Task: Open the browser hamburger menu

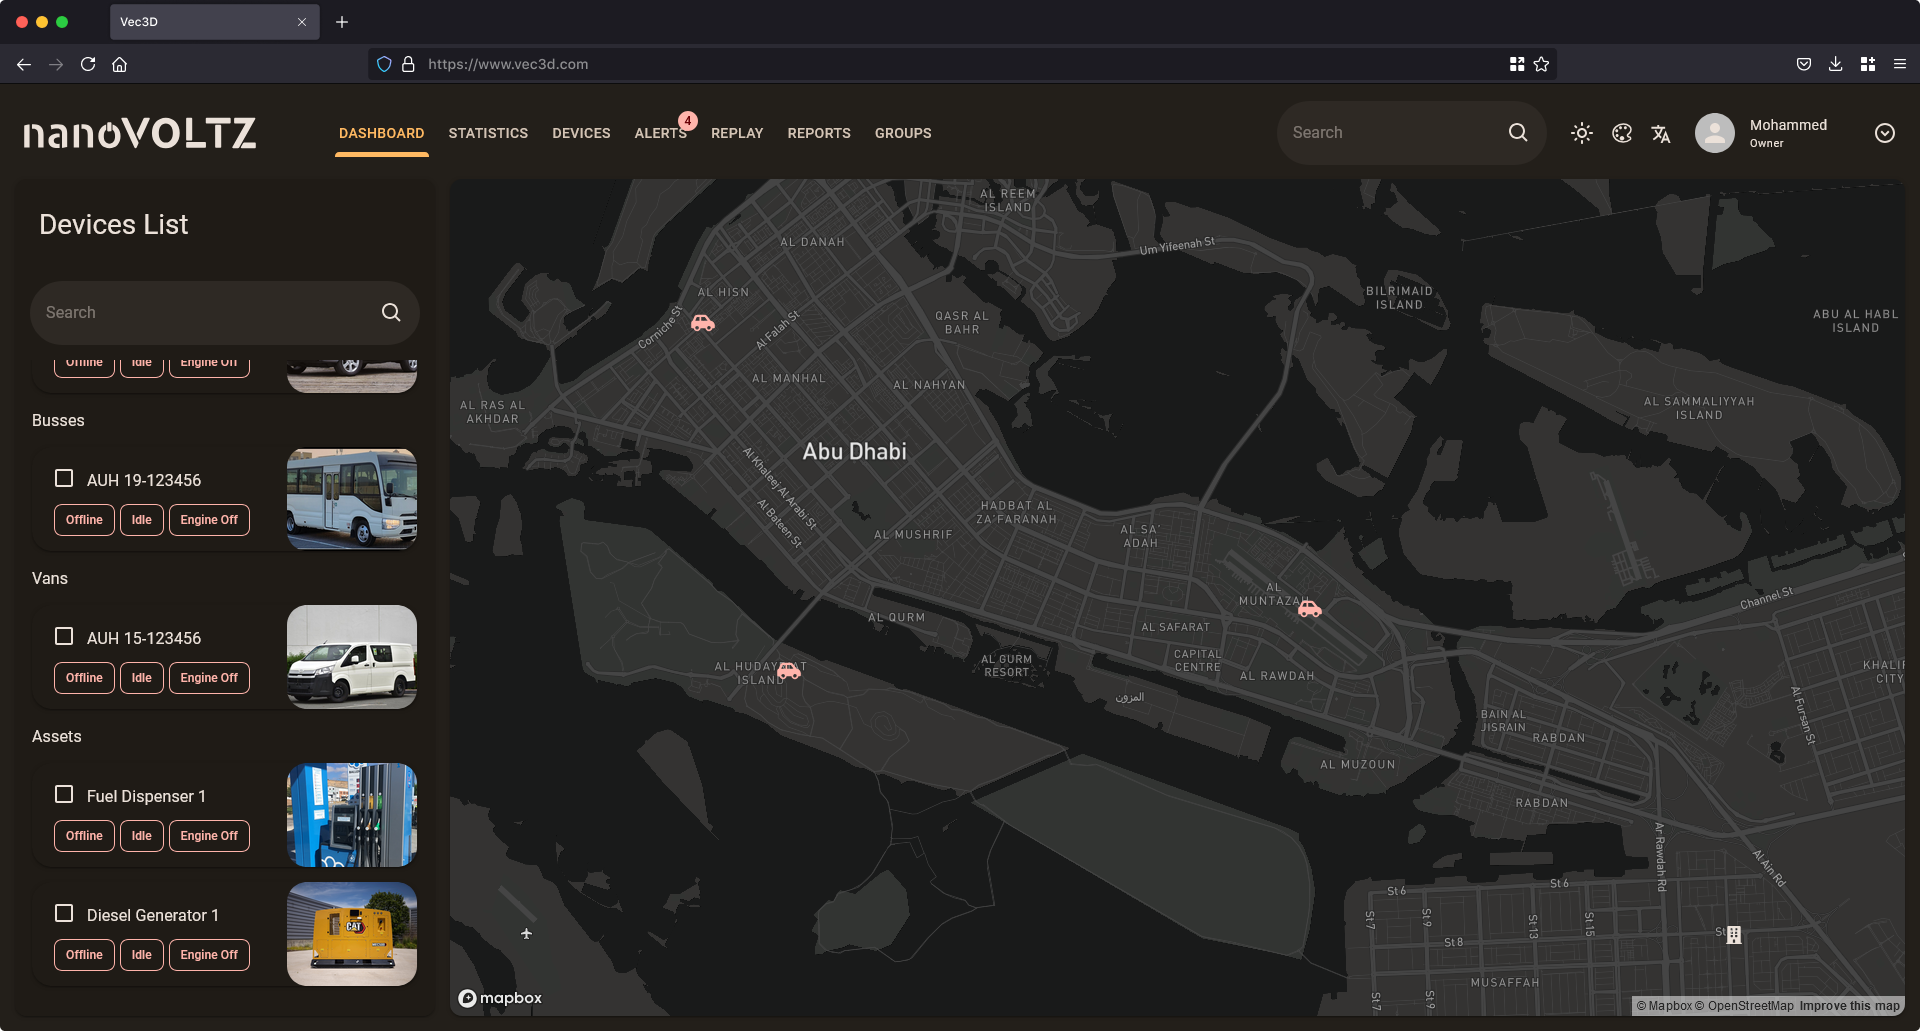Action: [x=1899, y=64]
